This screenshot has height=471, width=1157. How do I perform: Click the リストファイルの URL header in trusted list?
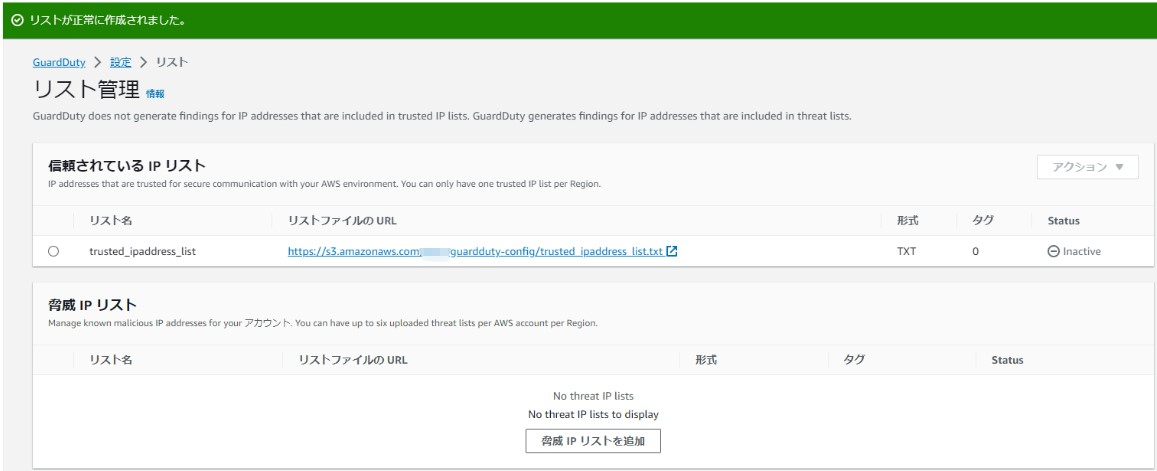(x=343, y=221)
